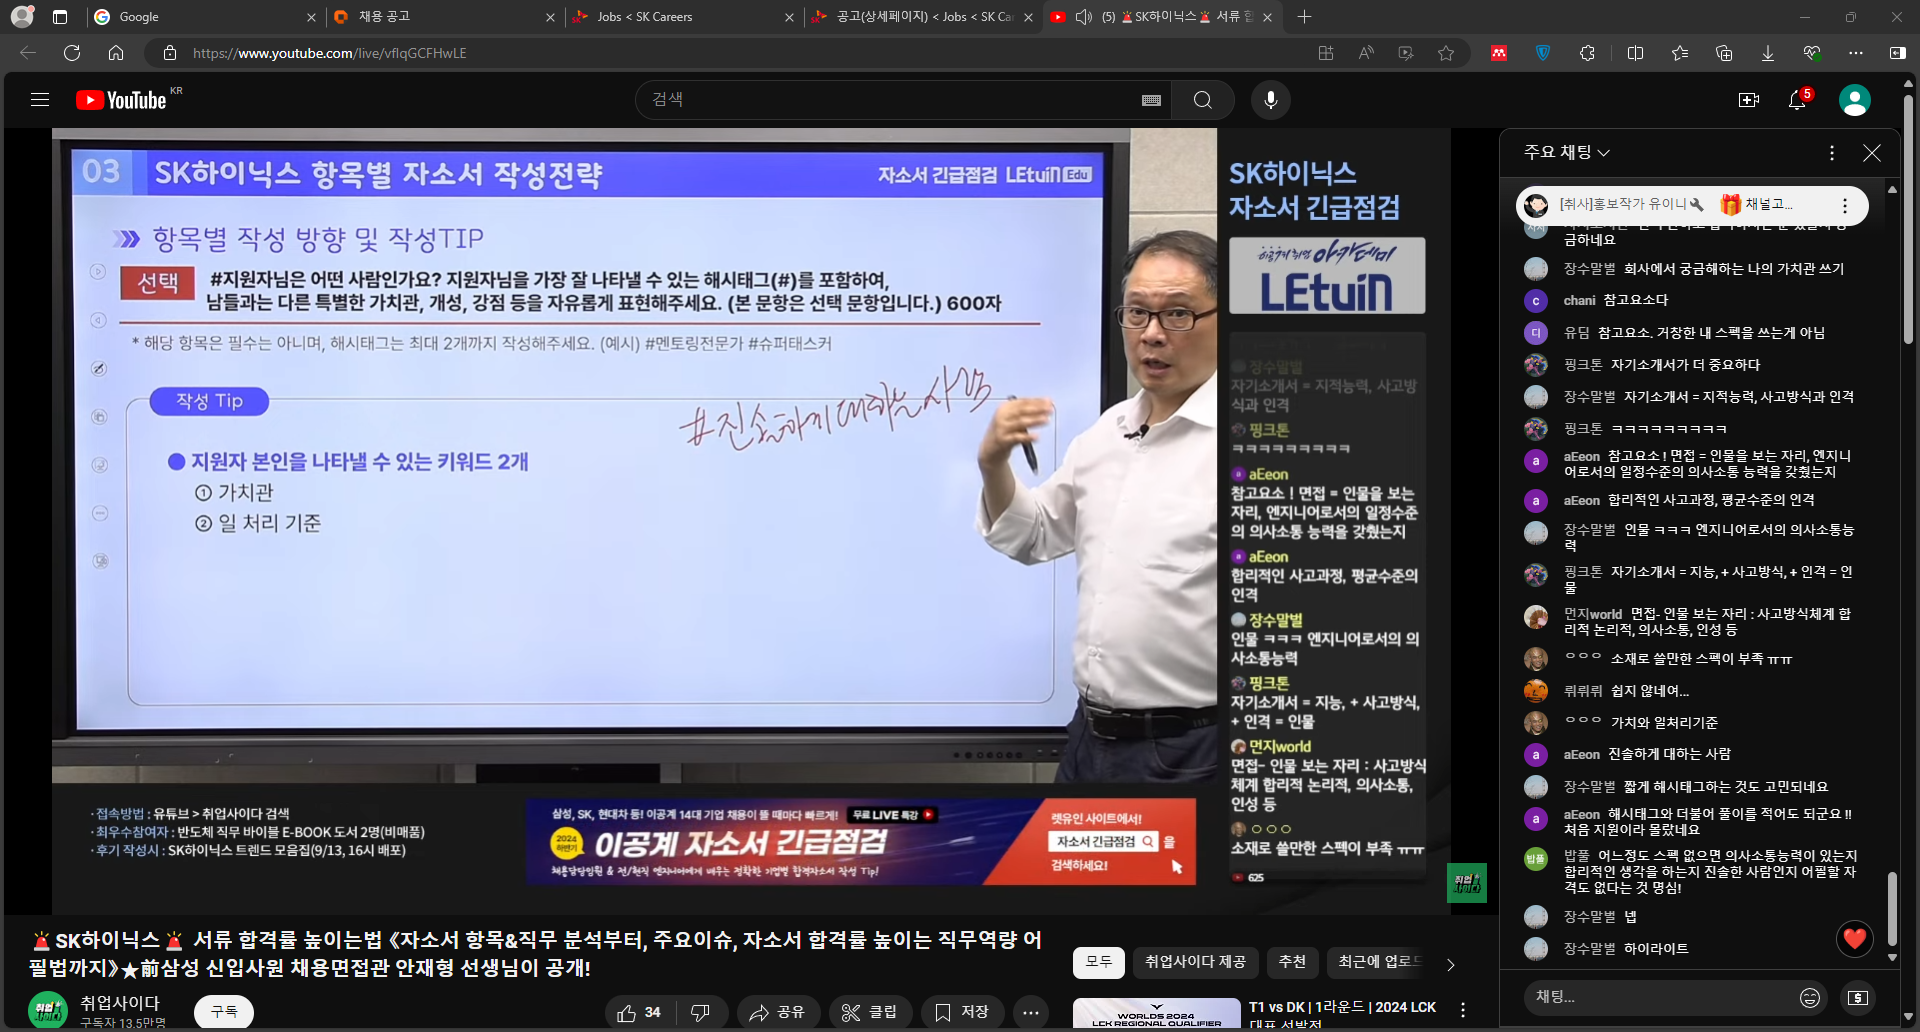
Task: Open Create video button
Action: 1749,100
